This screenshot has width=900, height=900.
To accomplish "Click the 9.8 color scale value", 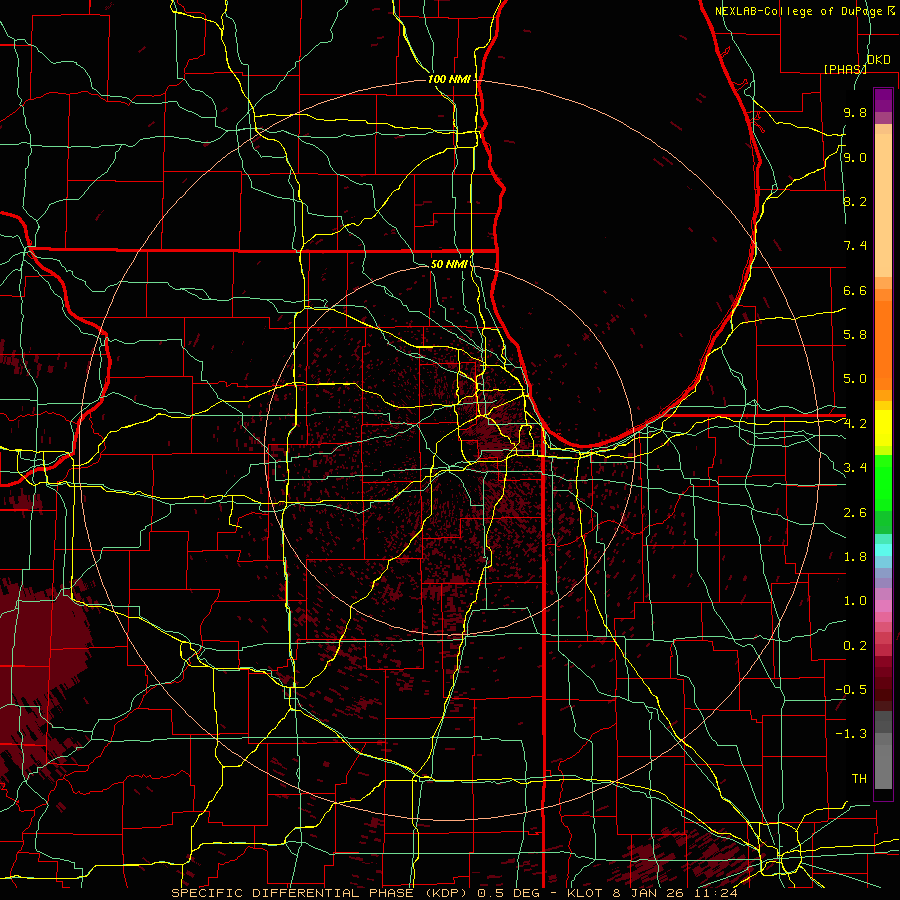I will [855, 112].
